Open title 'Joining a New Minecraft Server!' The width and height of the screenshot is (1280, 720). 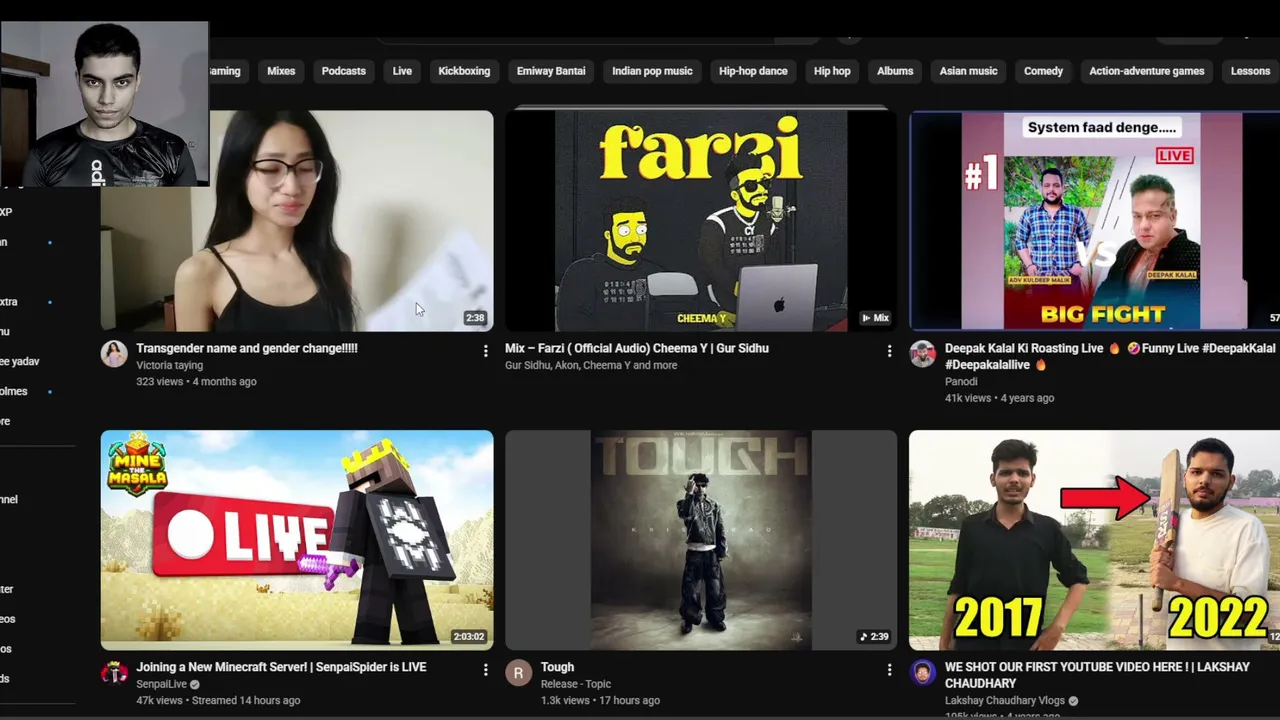[x=281, y=667]
